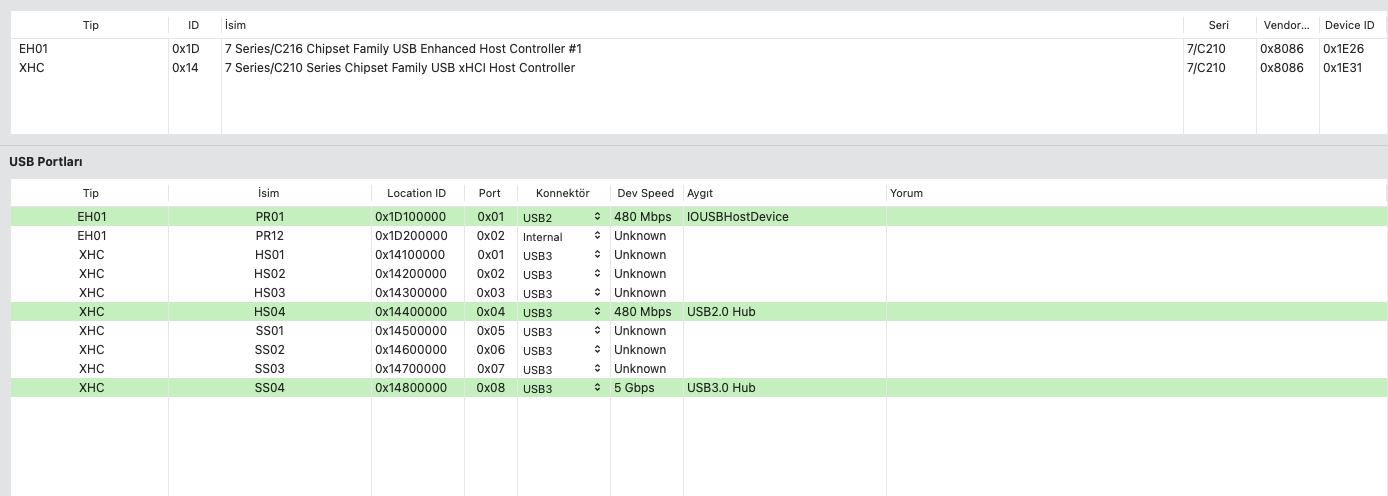Open connector dropdown for PR12 port
The height and width of the screenshot is (496, 1388).
coord(562,236)
